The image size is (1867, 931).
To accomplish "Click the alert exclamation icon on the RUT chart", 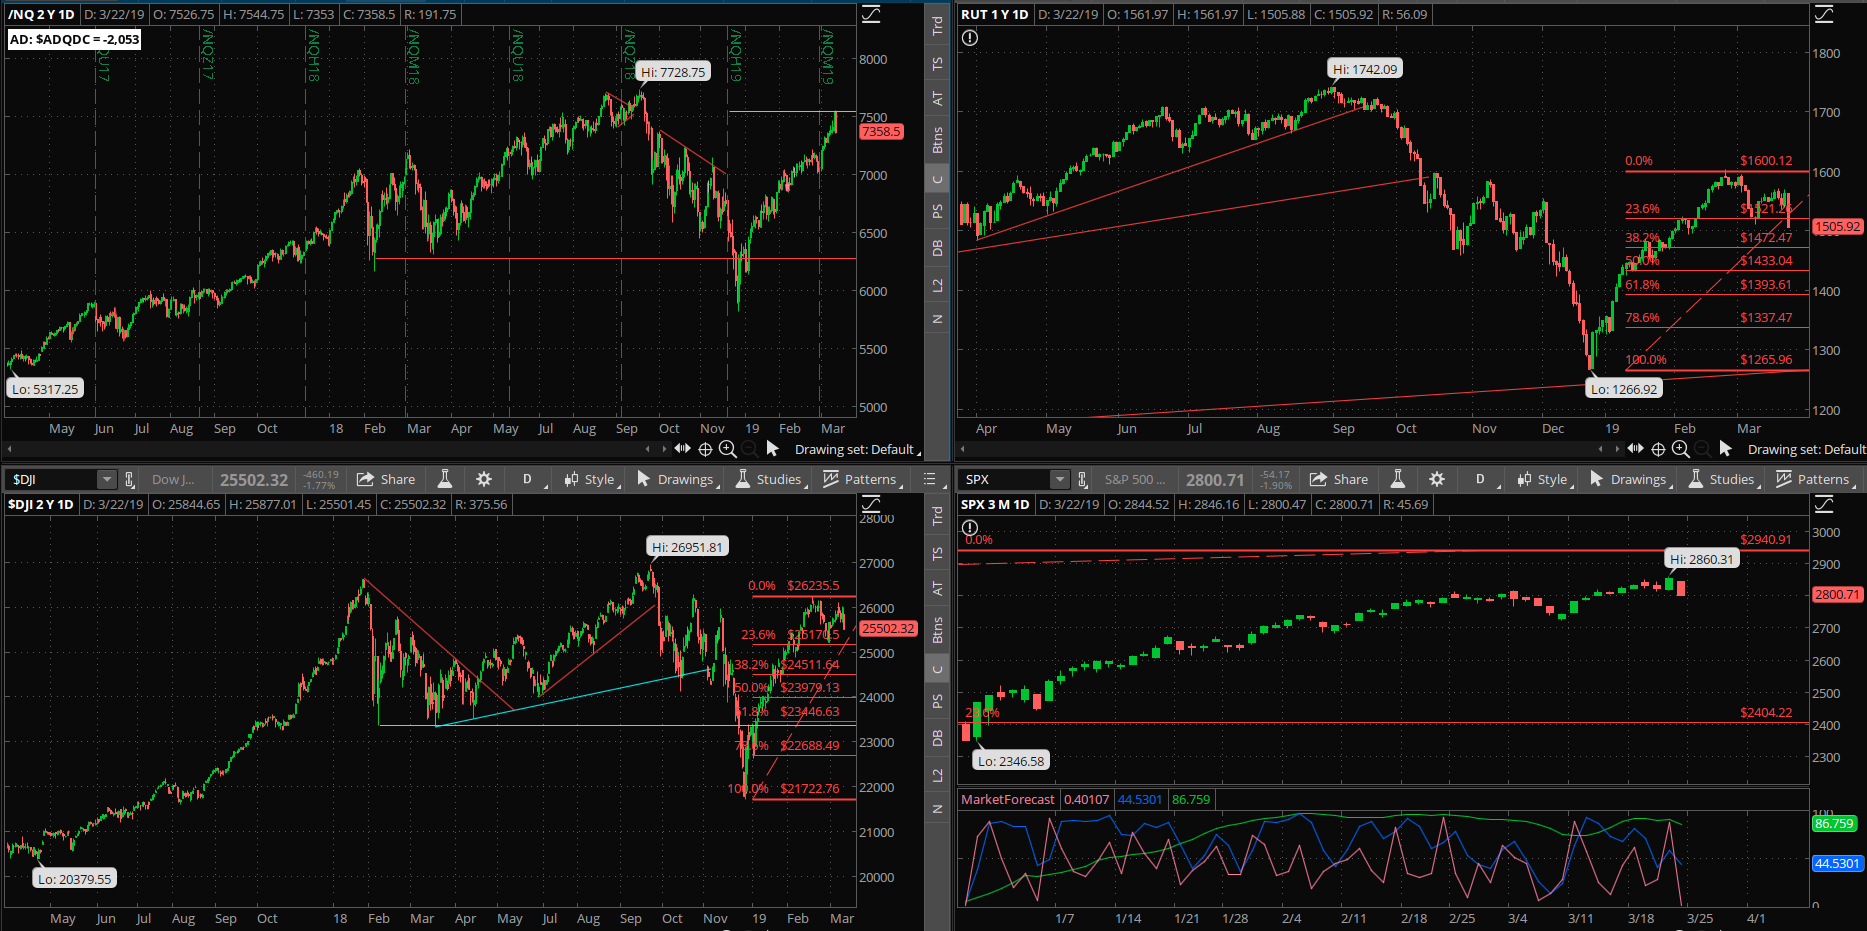I will click(970, 38).
